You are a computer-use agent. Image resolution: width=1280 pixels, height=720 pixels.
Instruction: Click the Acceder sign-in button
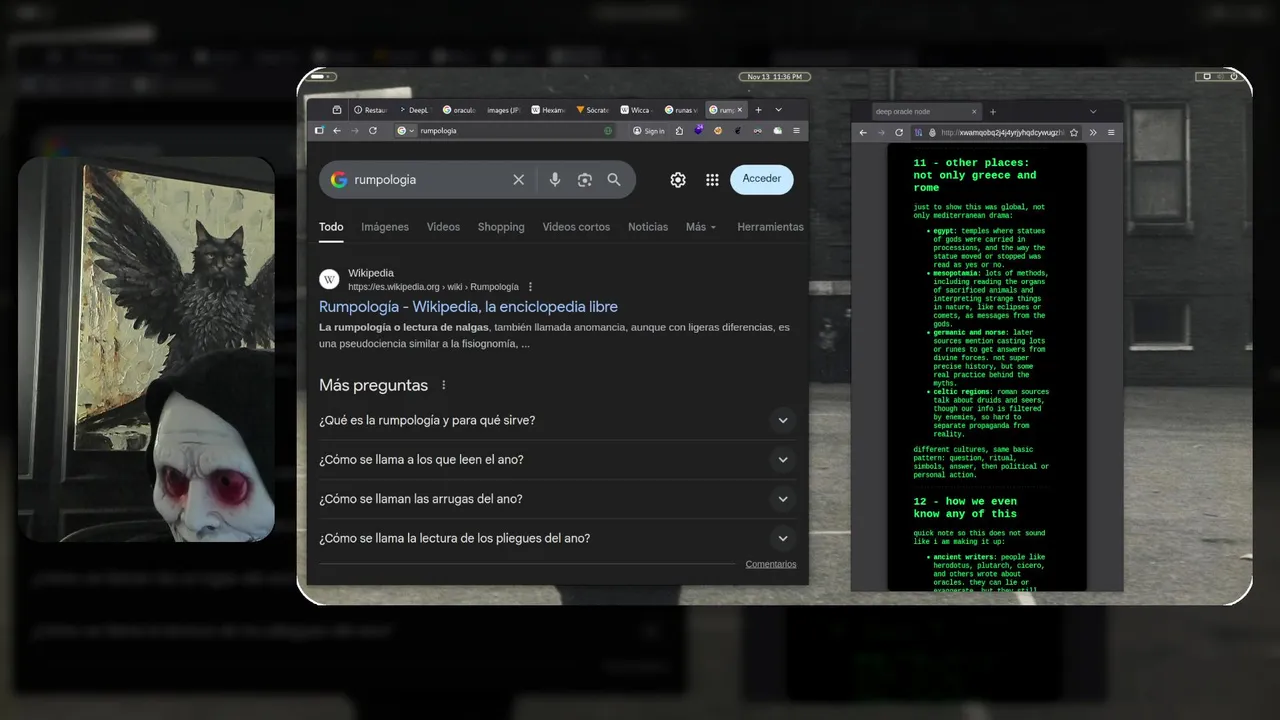click(x=762, y=179)
